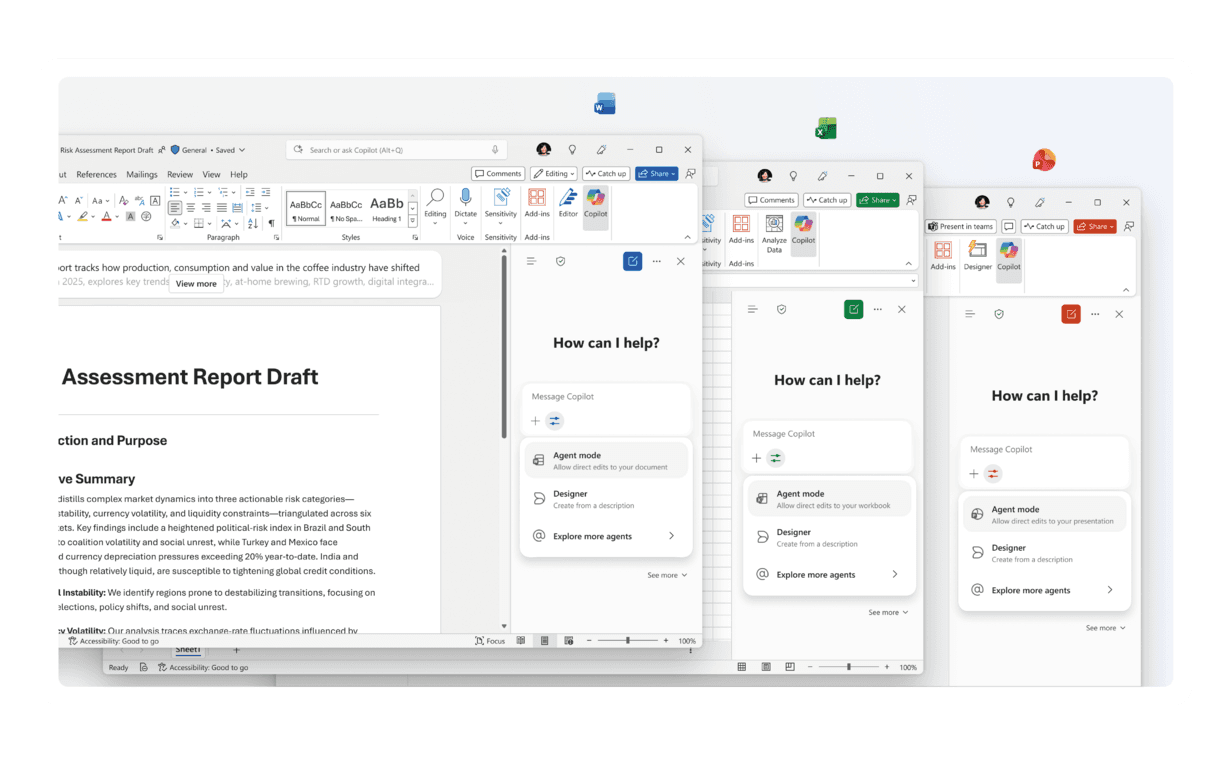Open the Editing mode dropdown in Word
This screenshot has height=764, width=1232.
553,174
